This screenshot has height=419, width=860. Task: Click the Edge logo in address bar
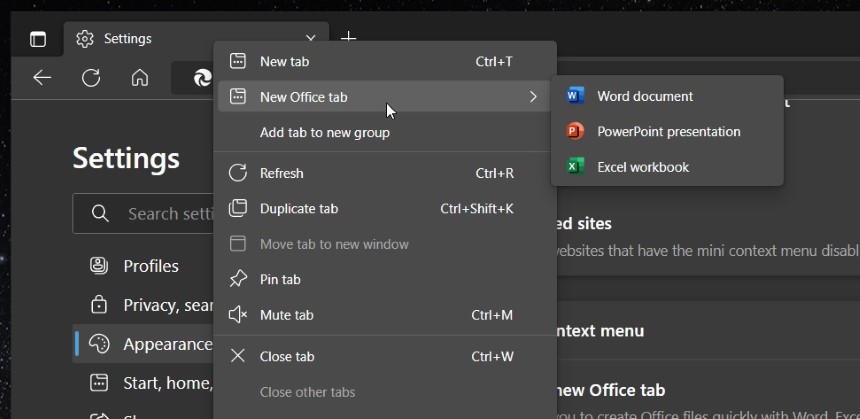[202, 78]
